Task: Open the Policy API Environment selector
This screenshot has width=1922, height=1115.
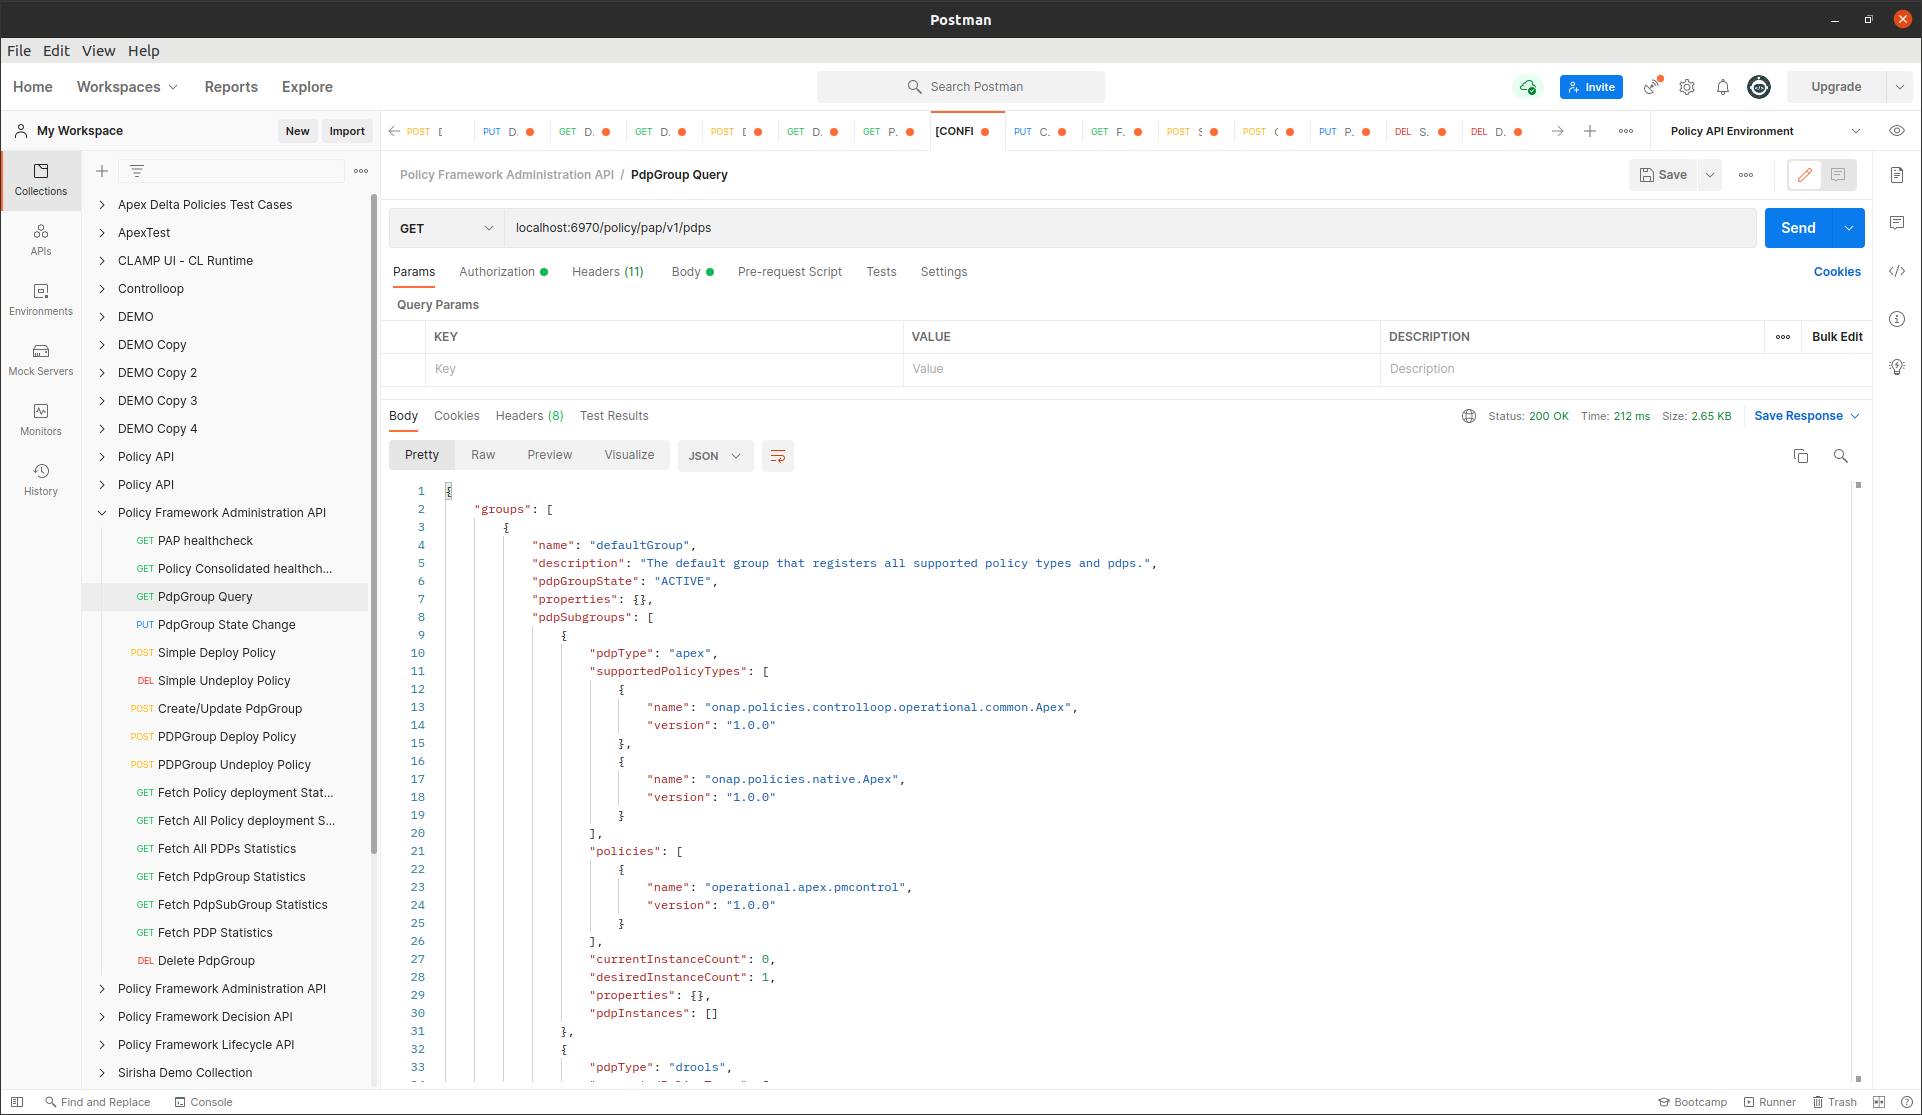Action: coord(1766,131)
